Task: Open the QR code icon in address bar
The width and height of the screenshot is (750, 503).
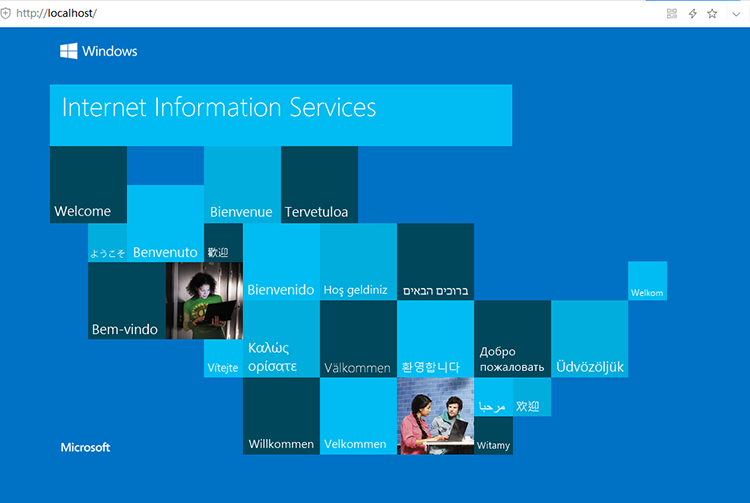Action: (x=672, y=13)
